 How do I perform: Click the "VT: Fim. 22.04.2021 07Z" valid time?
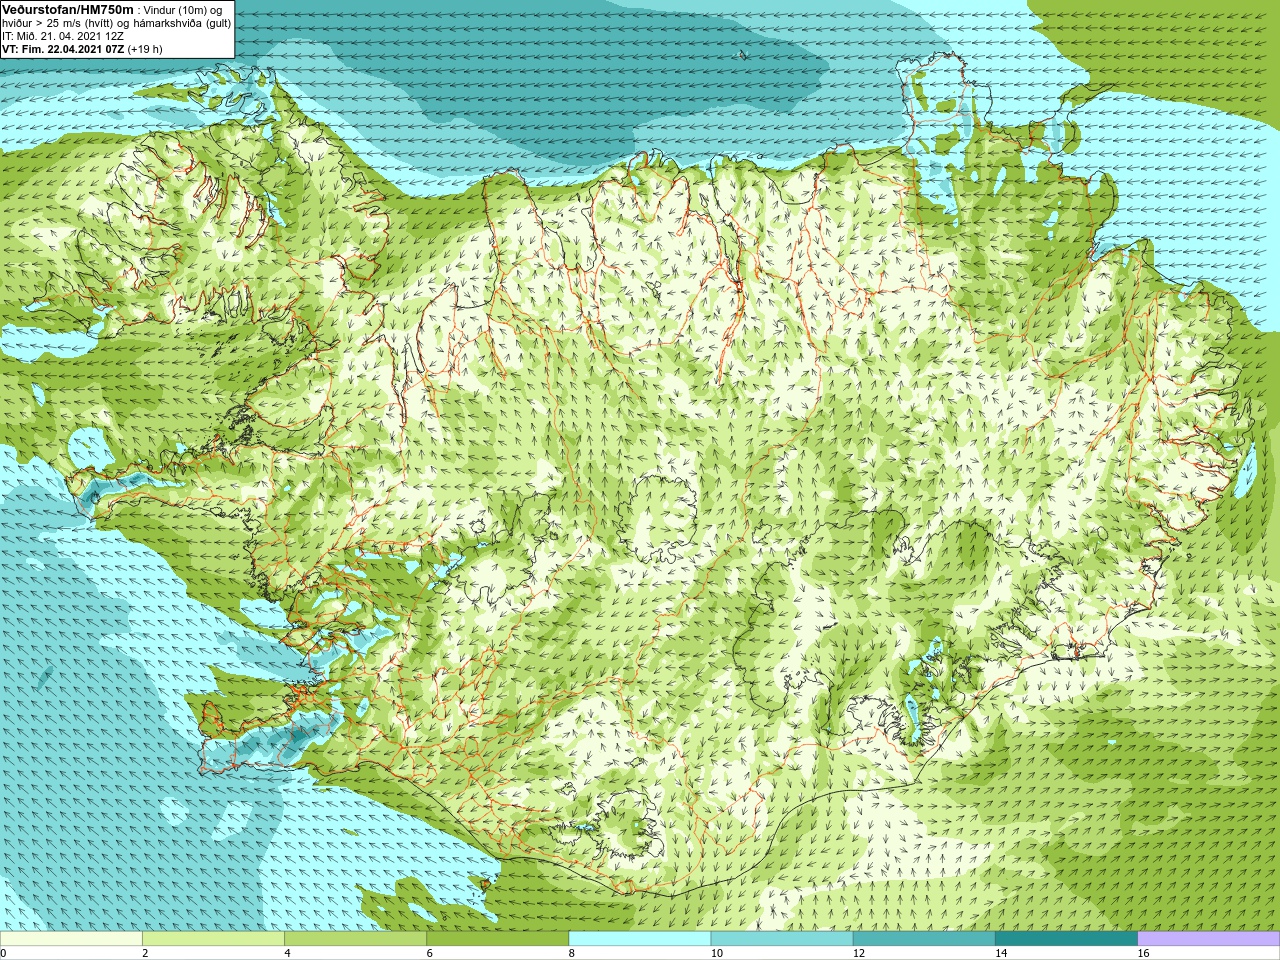(63, 48)
